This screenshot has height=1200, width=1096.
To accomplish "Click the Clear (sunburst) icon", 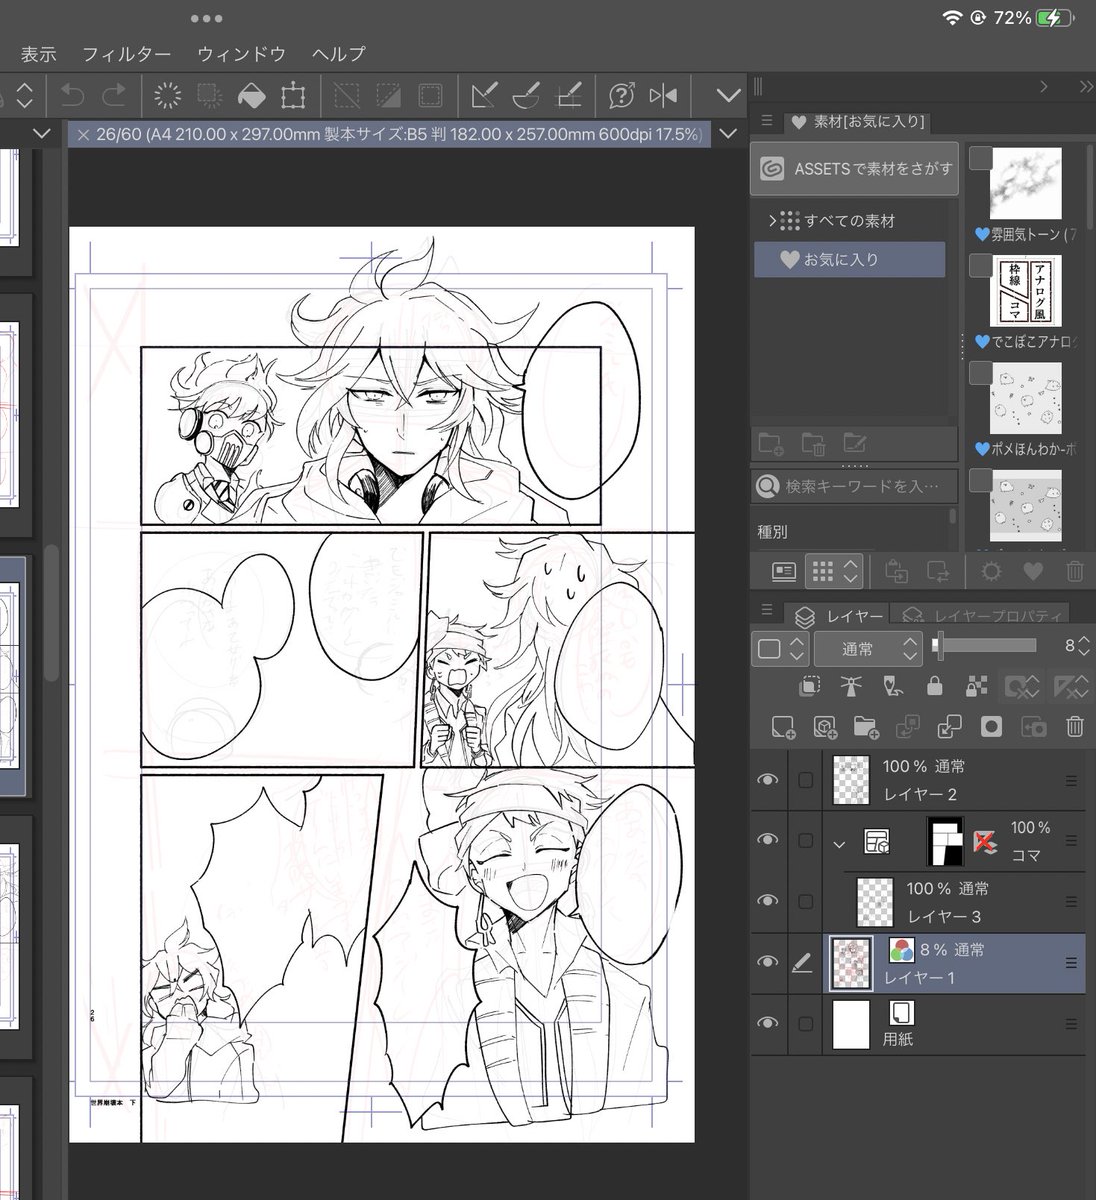I will pos(167,96).
